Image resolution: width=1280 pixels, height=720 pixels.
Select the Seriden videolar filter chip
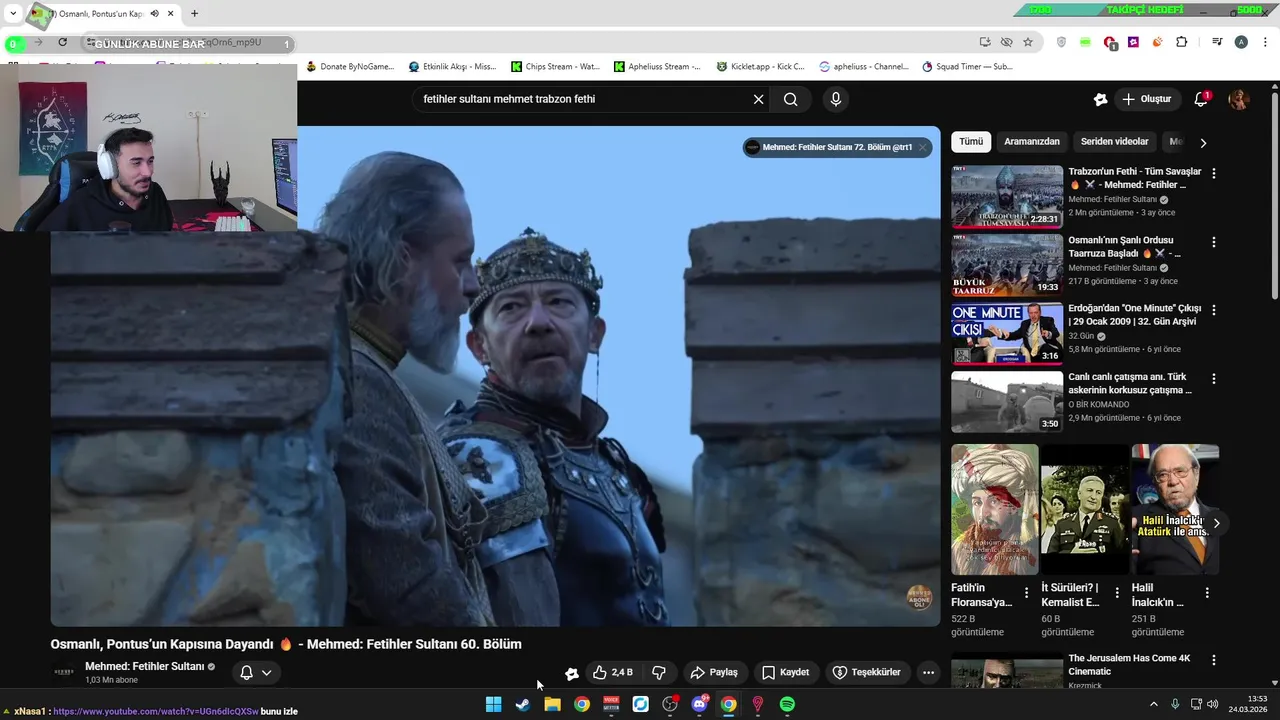1114,142
